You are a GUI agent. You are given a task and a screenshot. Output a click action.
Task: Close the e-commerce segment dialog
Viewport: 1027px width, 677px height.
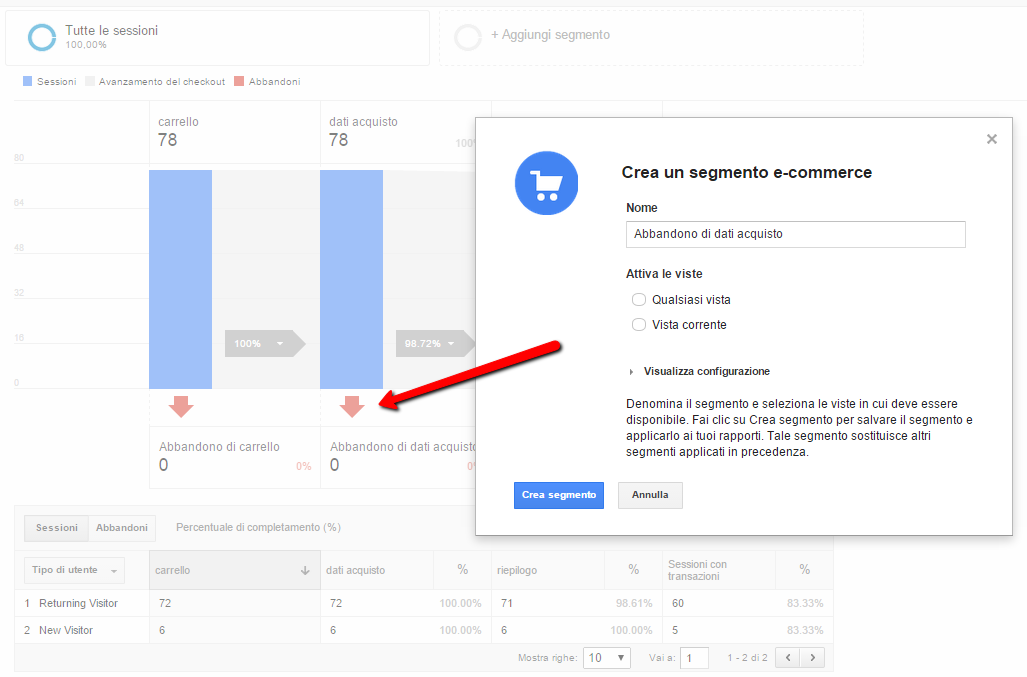[x=991, y=139]
